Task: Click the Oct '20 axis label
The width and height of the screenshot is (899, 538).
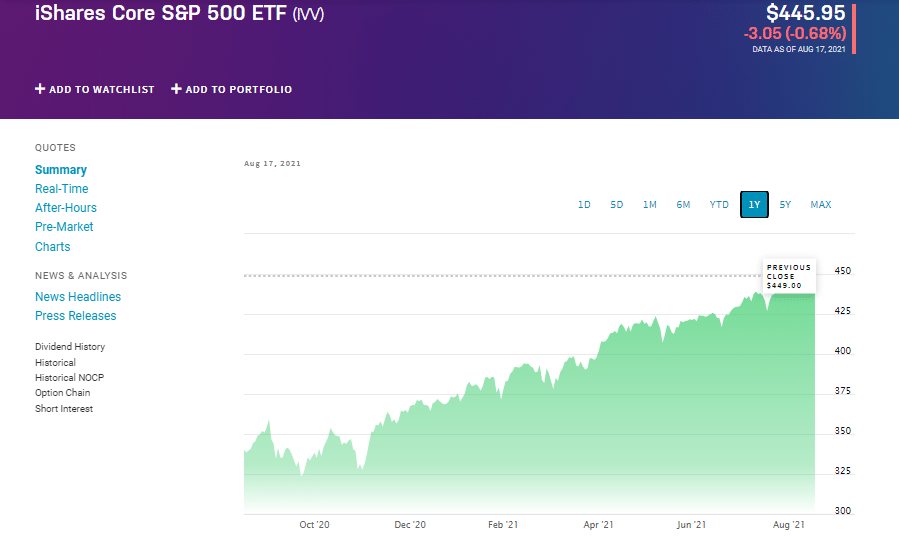Action: pos(314,524)
